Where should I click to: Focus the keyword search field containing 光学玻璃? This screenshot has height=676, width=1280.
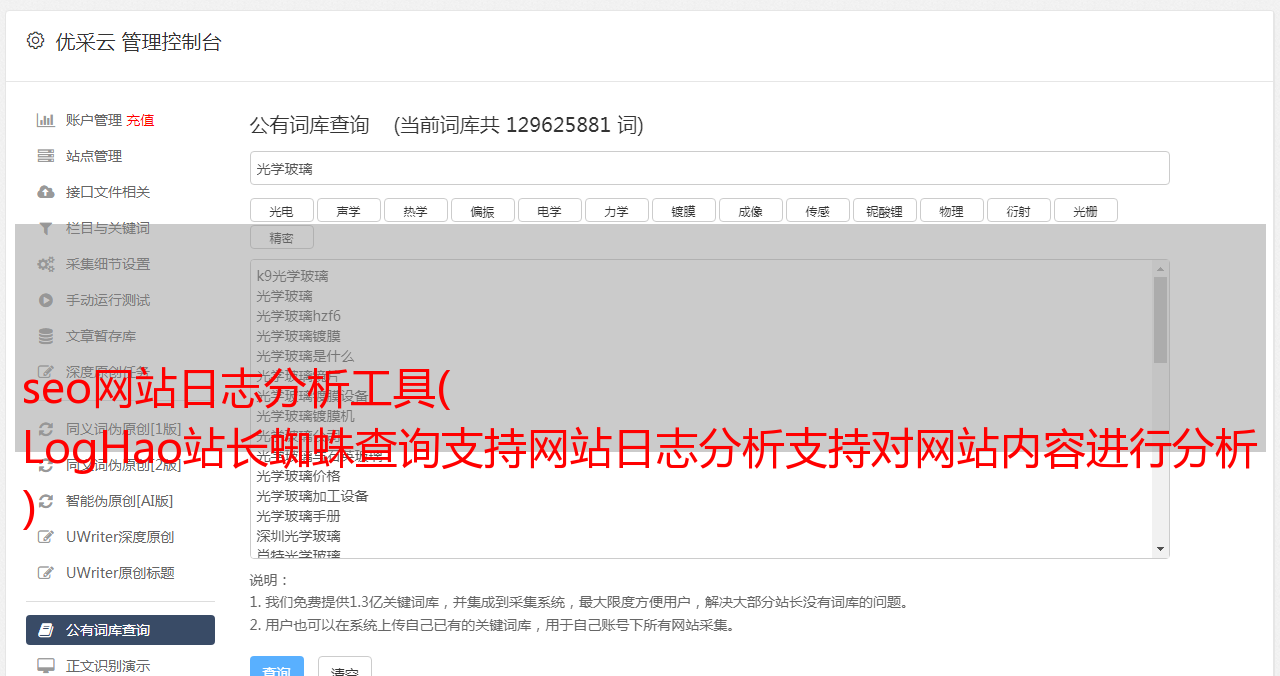pyautogui.click(x=709, y=168)
